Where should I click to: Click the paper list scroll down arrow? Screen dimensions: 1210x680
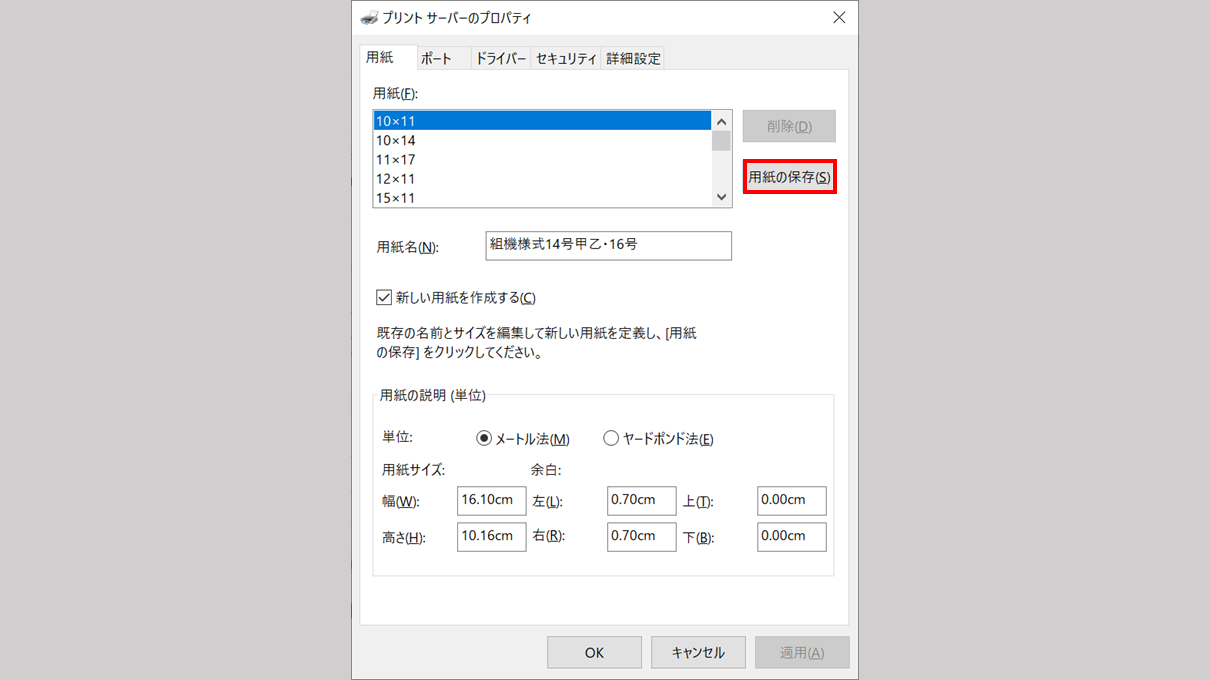[x=721, y=197]
